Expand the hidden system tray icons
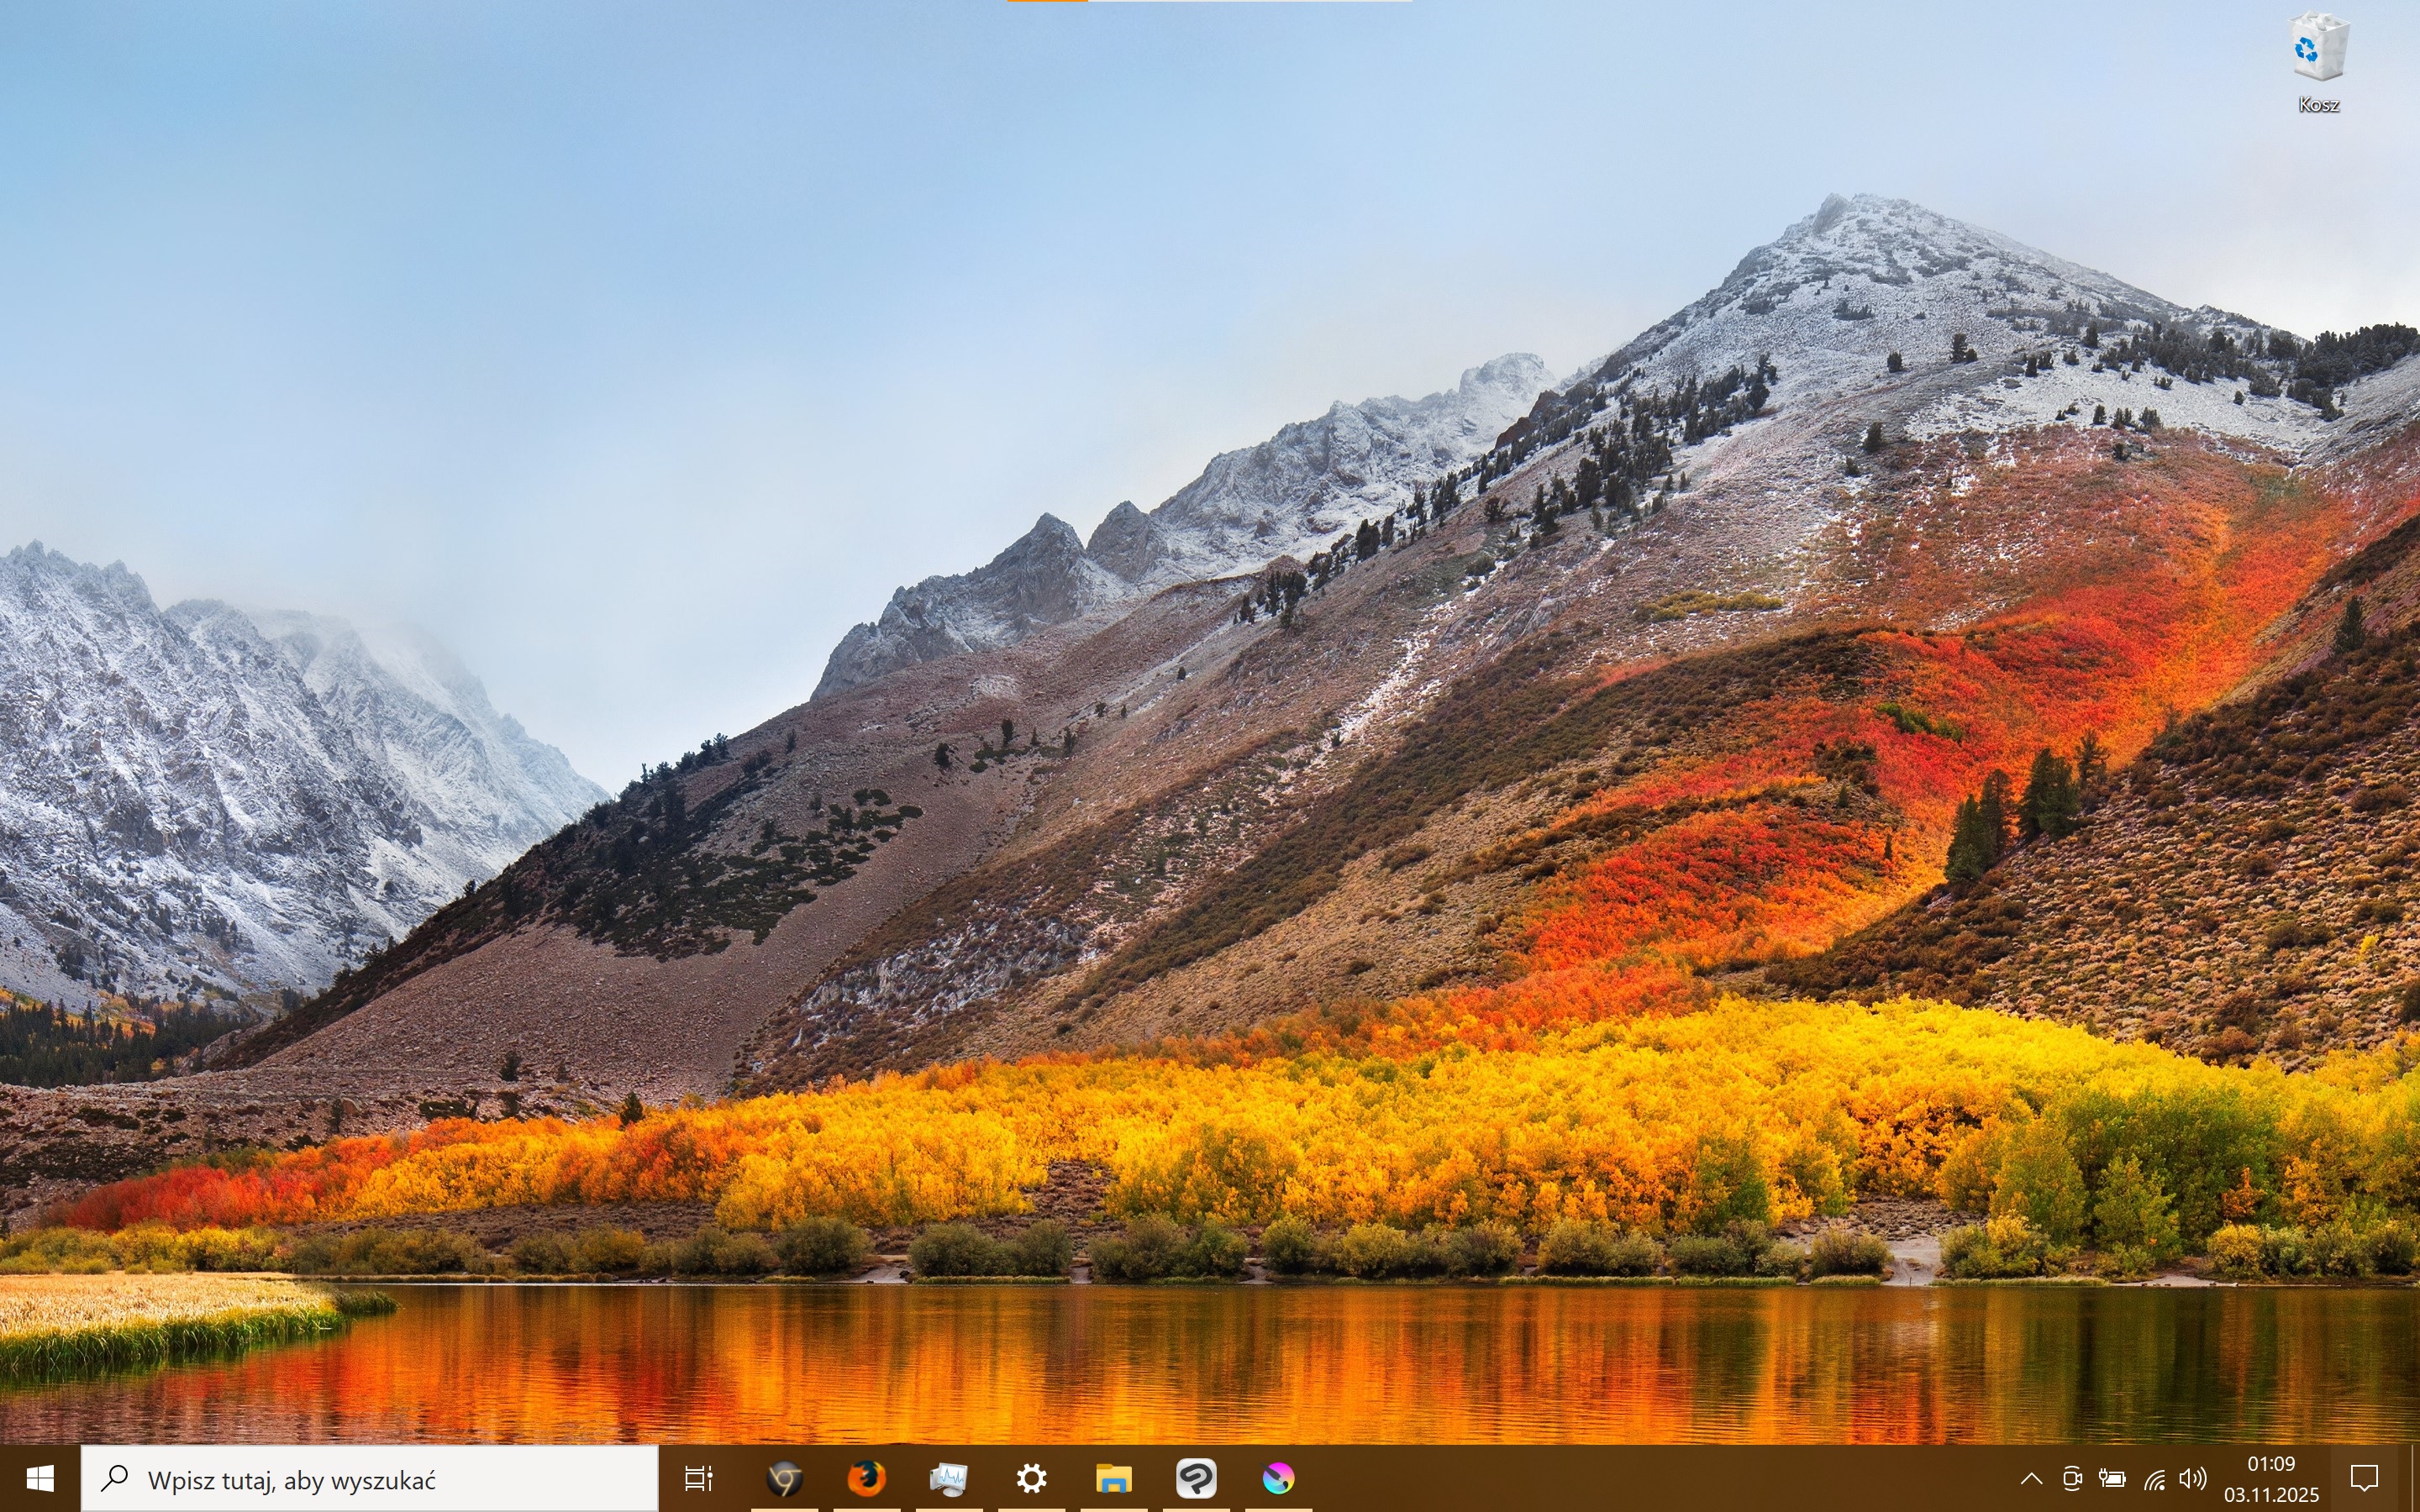 coord(2031,1478)
